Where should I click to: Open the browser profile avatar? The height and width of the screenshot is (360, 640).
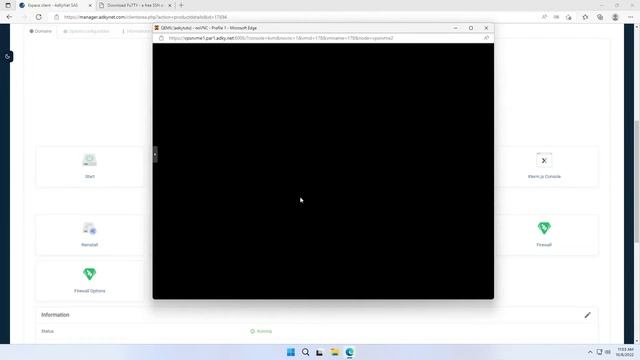click(615, 17)
